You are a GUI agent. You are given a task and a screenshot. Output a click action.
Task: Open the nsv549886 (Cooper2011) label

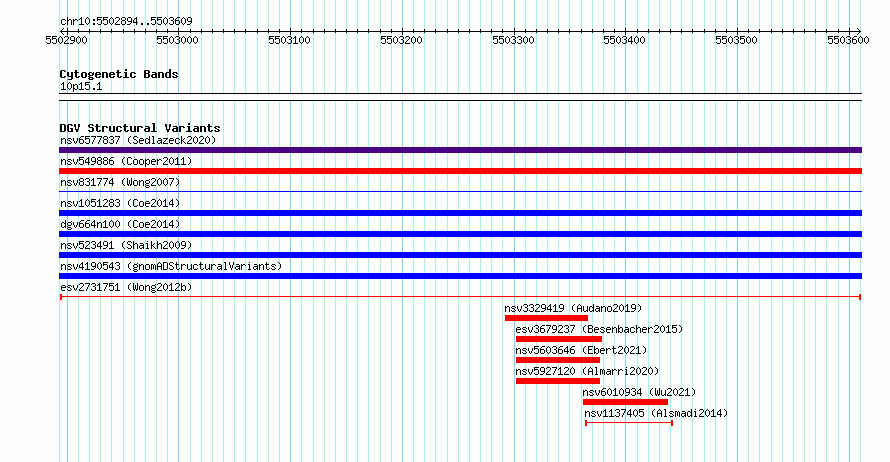(x=126, y=161)
